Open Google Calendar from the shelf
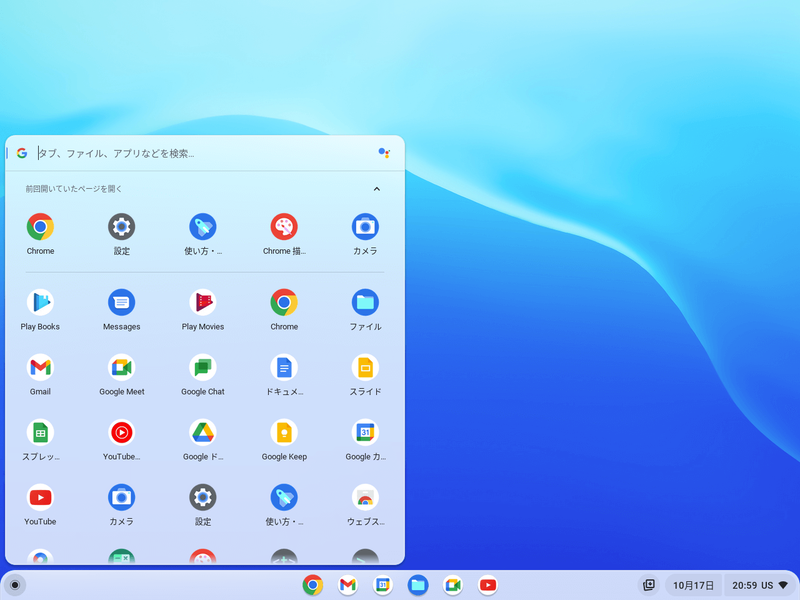The image size is (800, 600). pyautogui.click(x=383, y=585)
